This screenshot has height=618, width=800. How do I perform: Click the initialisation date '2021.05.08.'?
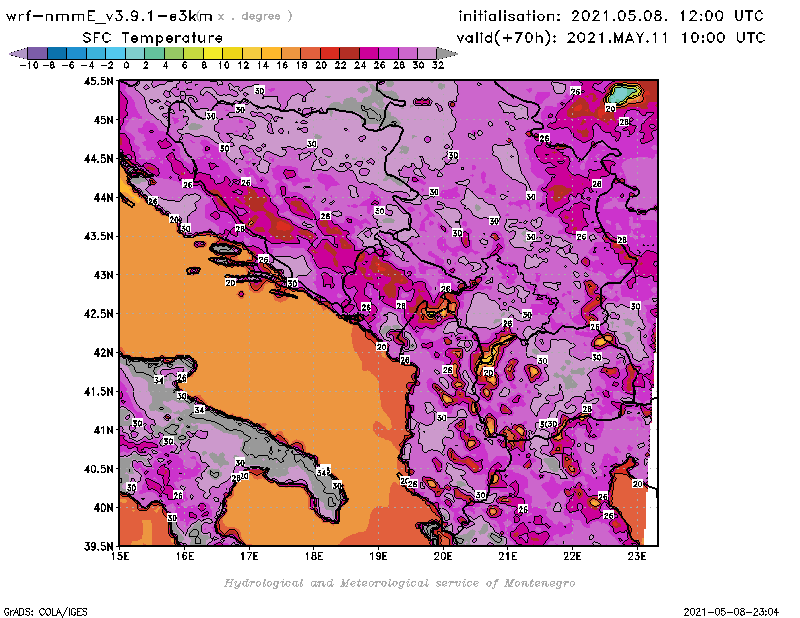619,16
